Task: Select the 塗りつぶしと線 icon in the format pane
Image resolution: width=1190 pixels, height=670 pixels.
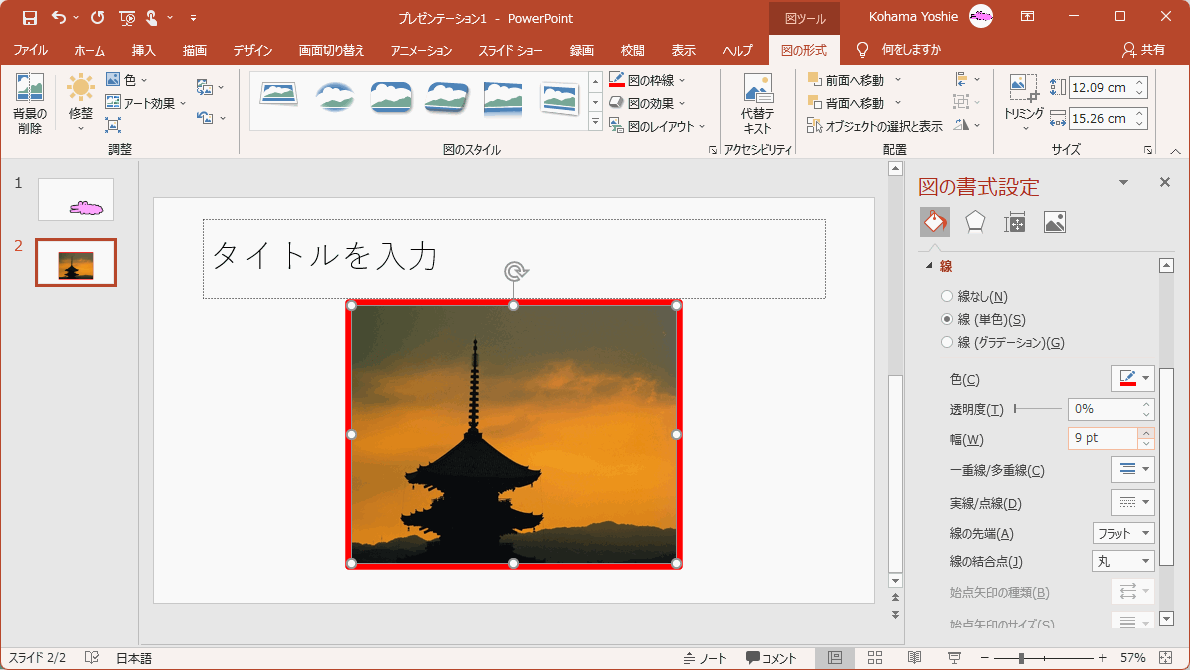Action: [934, 222]
